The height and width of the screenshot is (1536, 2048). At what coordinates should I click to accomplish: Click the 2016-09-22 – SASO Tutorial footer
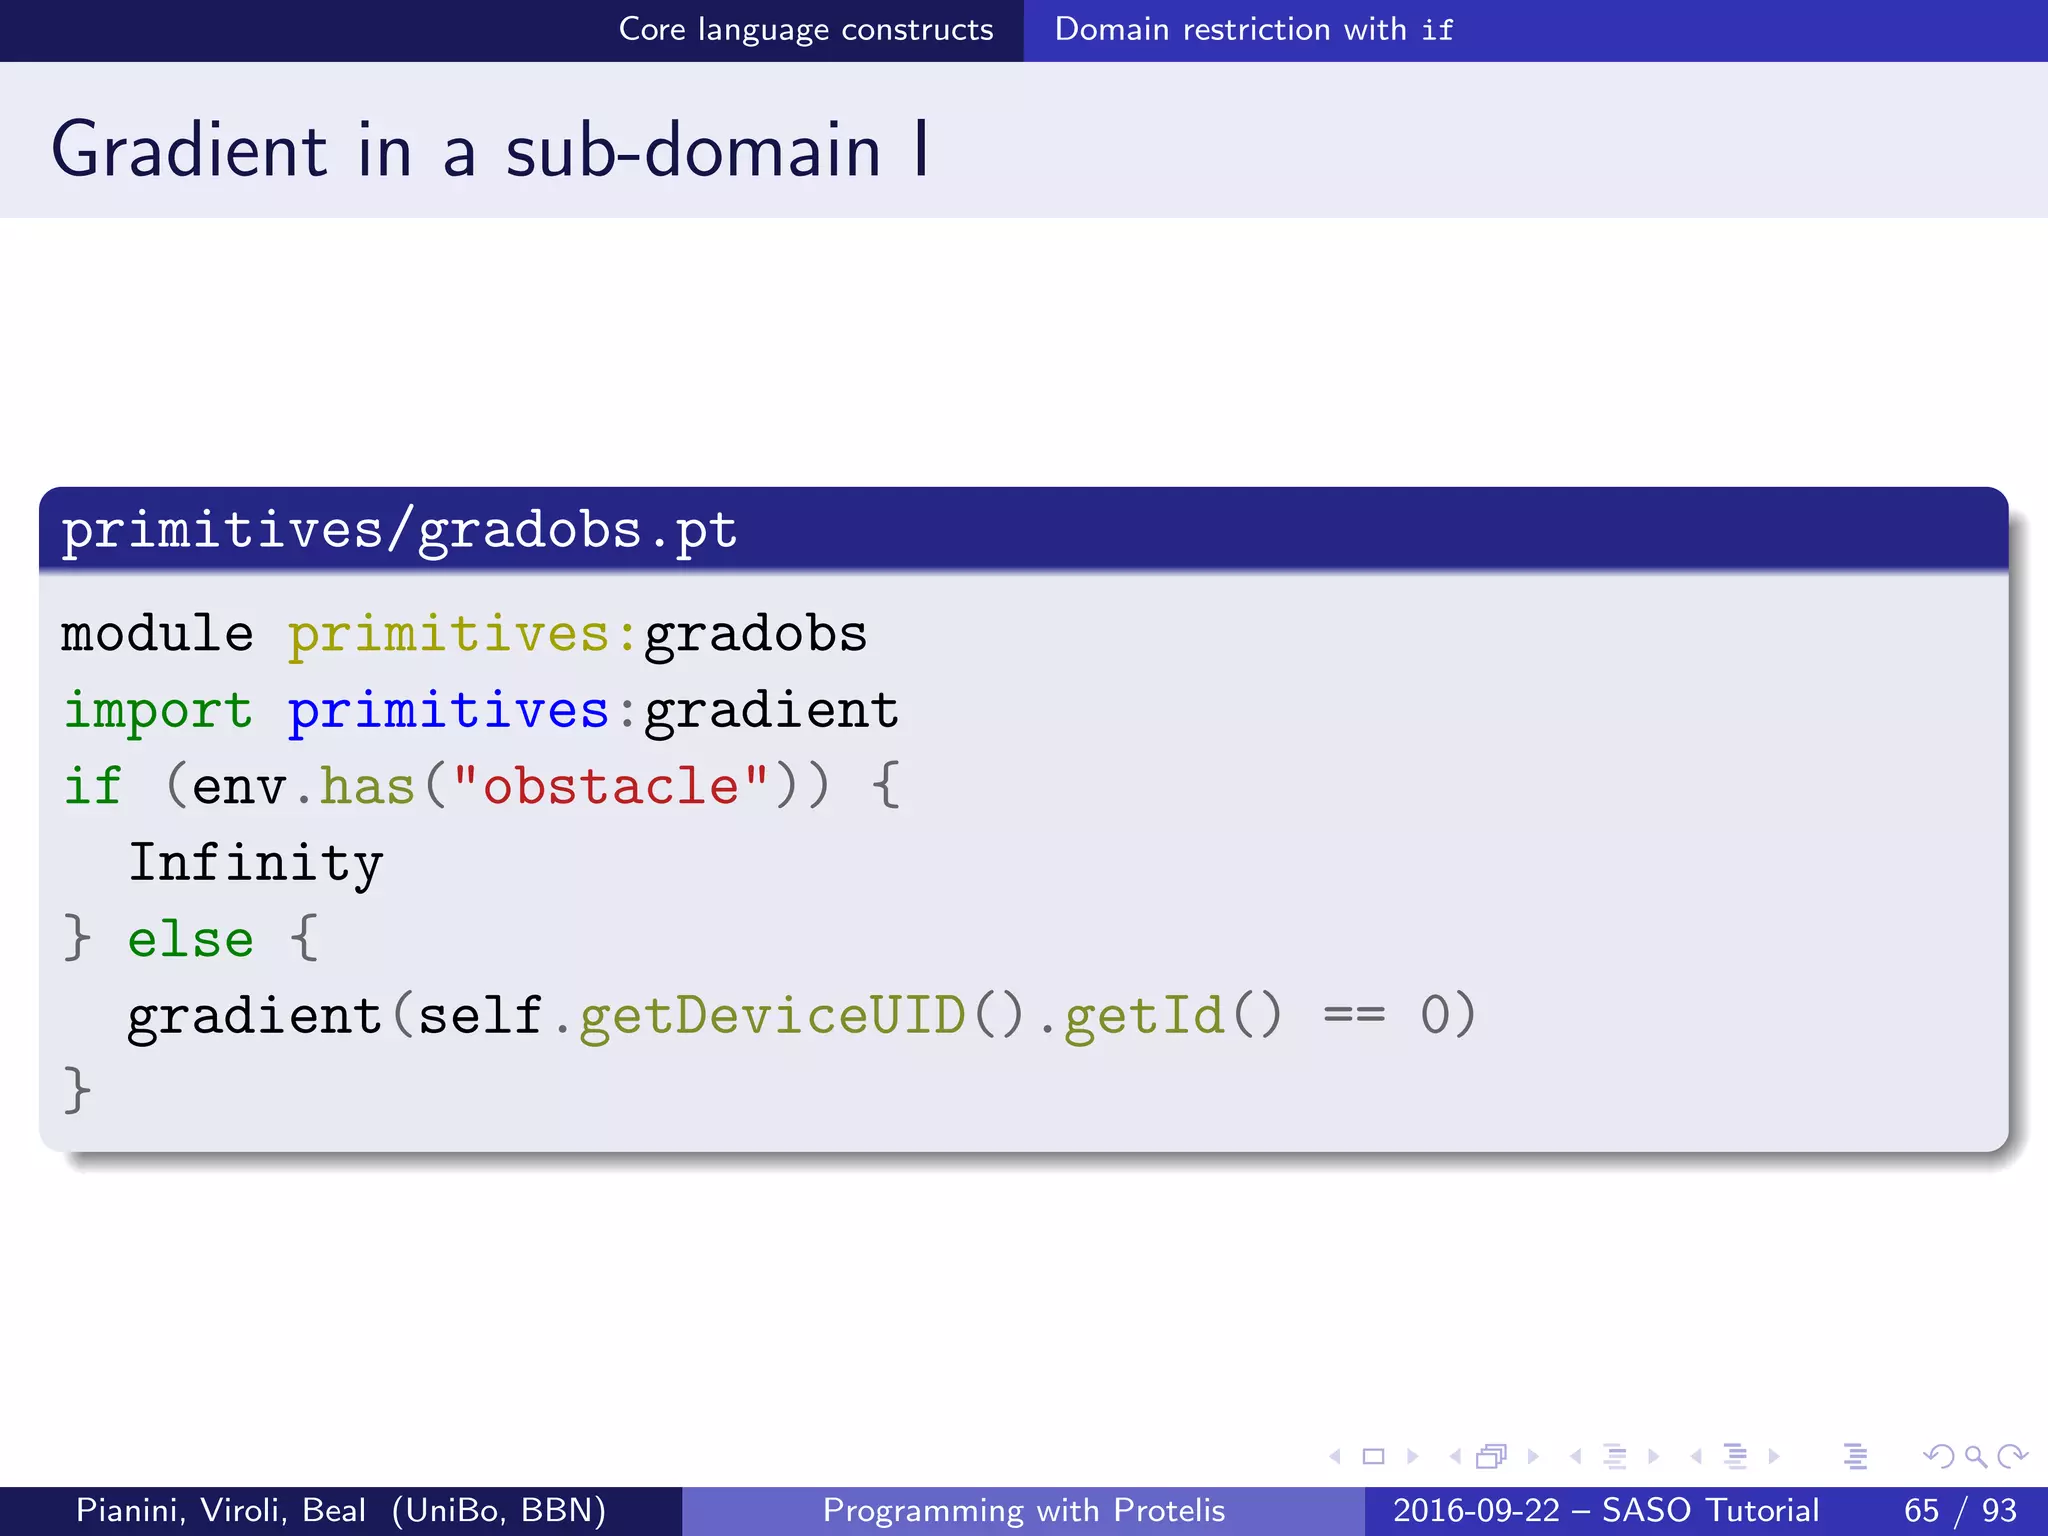1606,1510
